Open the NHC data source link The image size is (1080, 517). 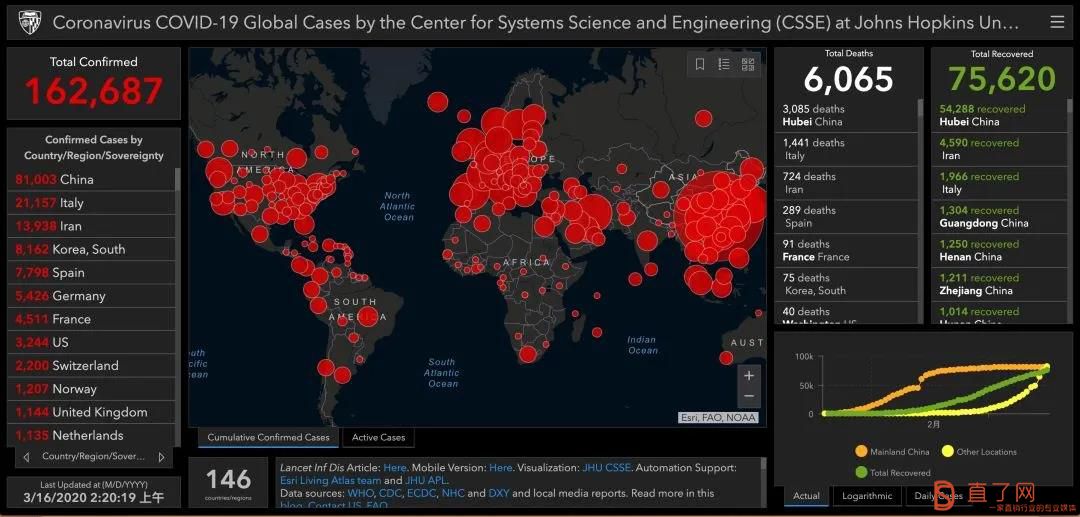[453, 493]
